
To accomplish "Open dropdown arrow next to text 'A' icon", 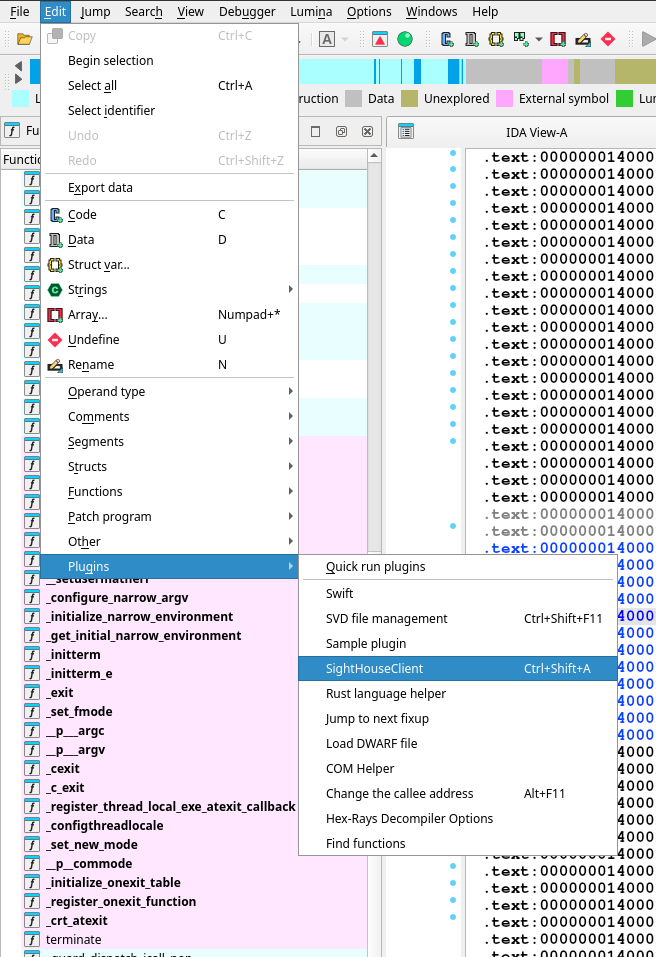I will (345, 40).
